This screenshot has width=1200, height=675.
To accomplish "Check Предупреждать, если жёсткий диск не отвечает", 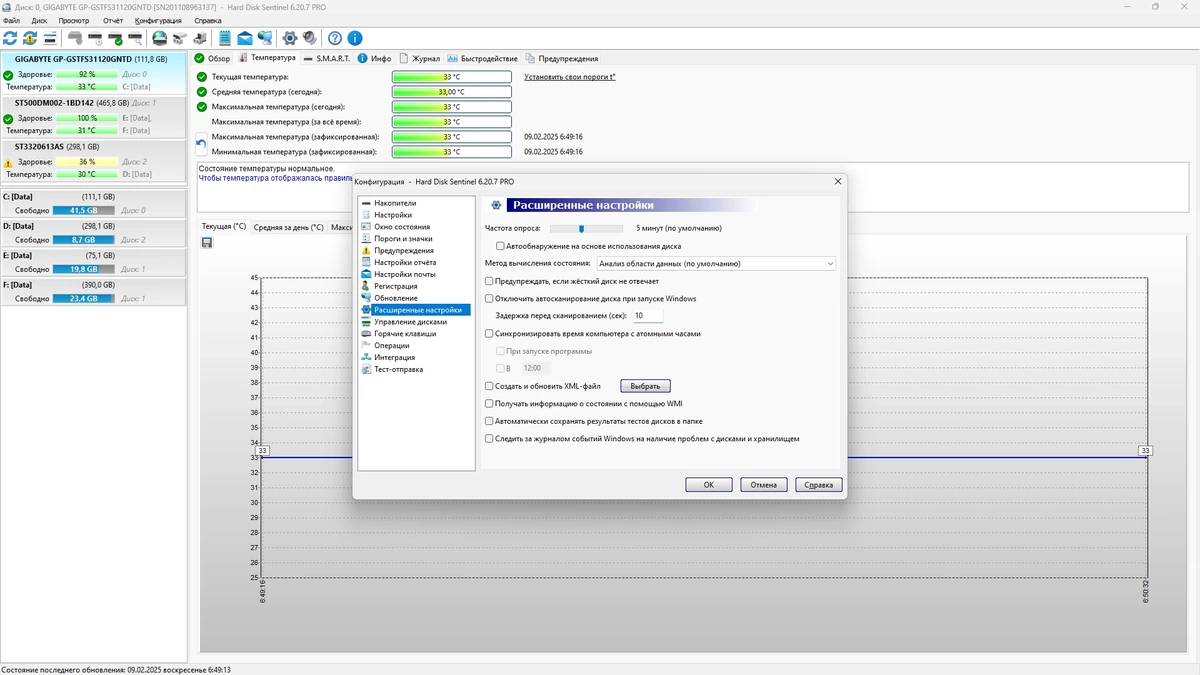I will tap(489, 281).
